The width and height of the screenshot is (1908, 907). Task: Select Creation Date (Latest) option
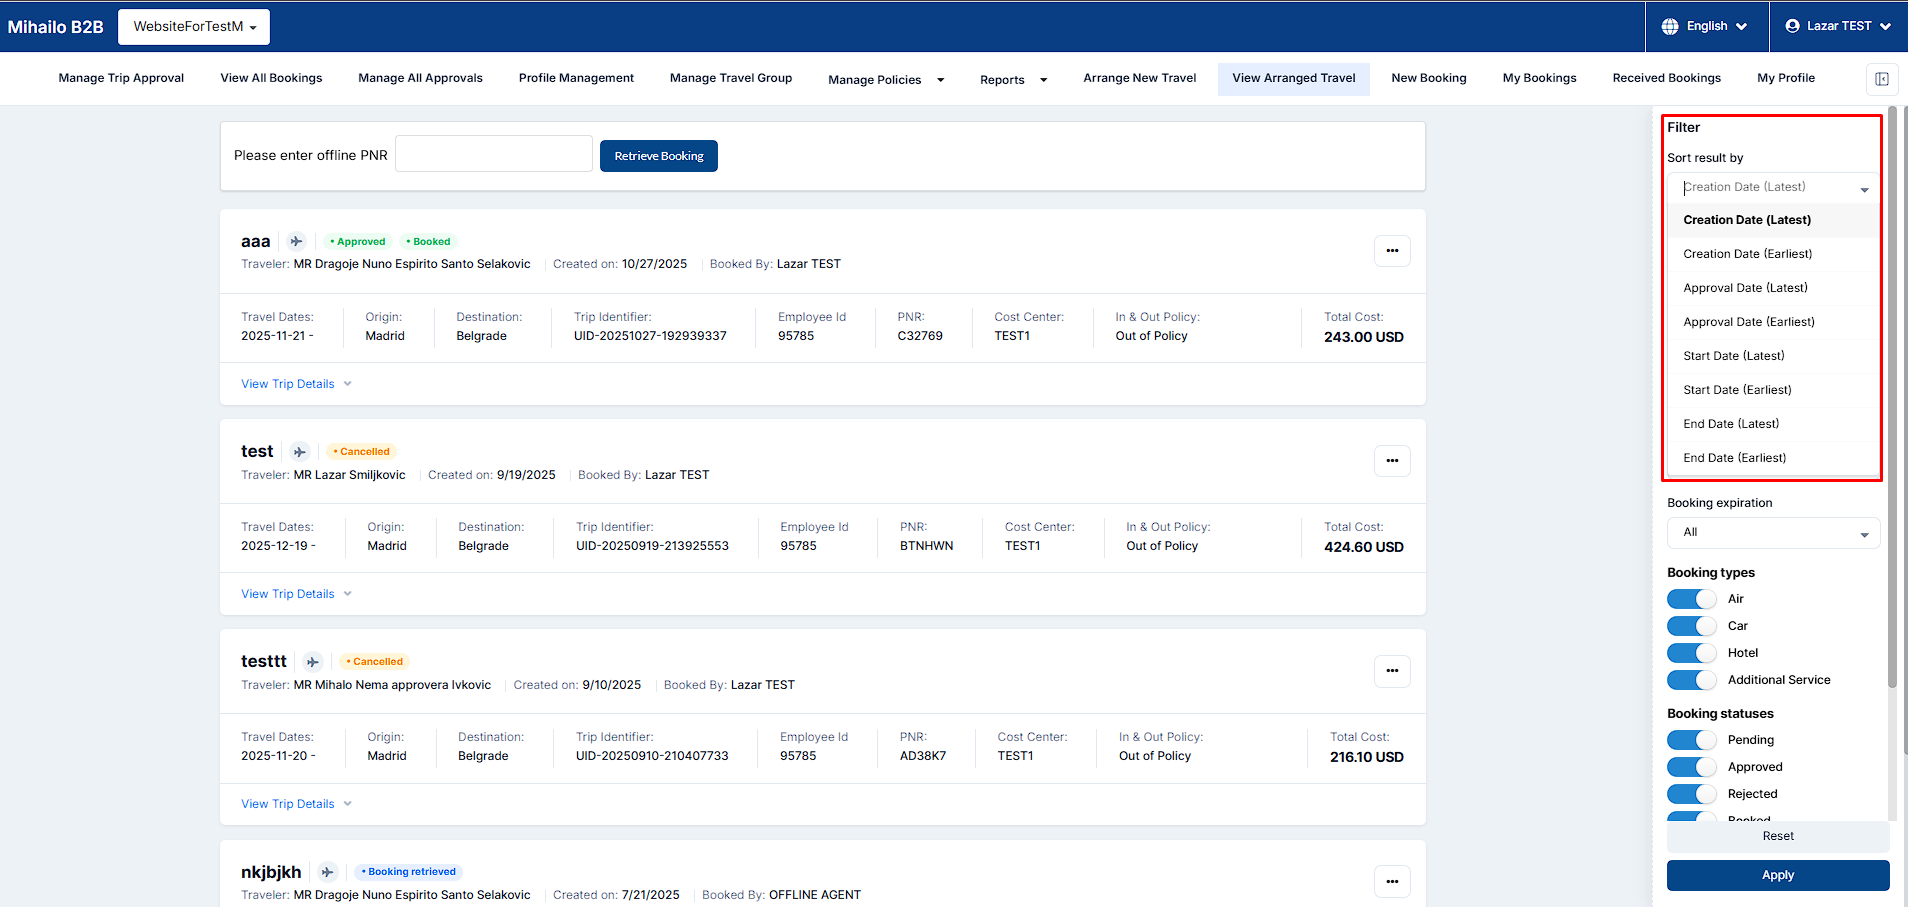click(x=1773, y=220)
